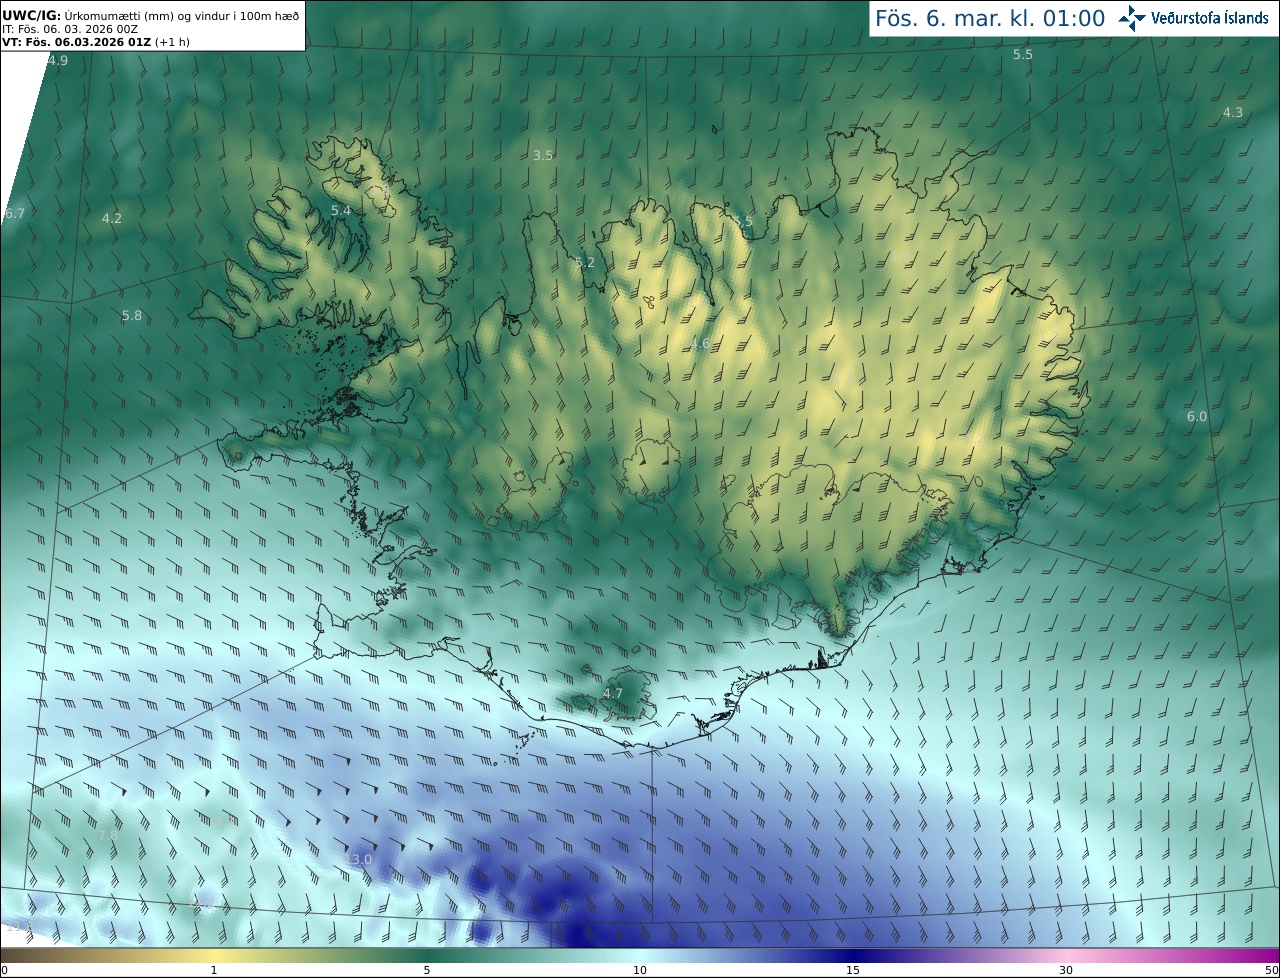Click the 13.0 value on the map
The height and width of the screenshot is (978, 1280).
[x=357, y=859]
